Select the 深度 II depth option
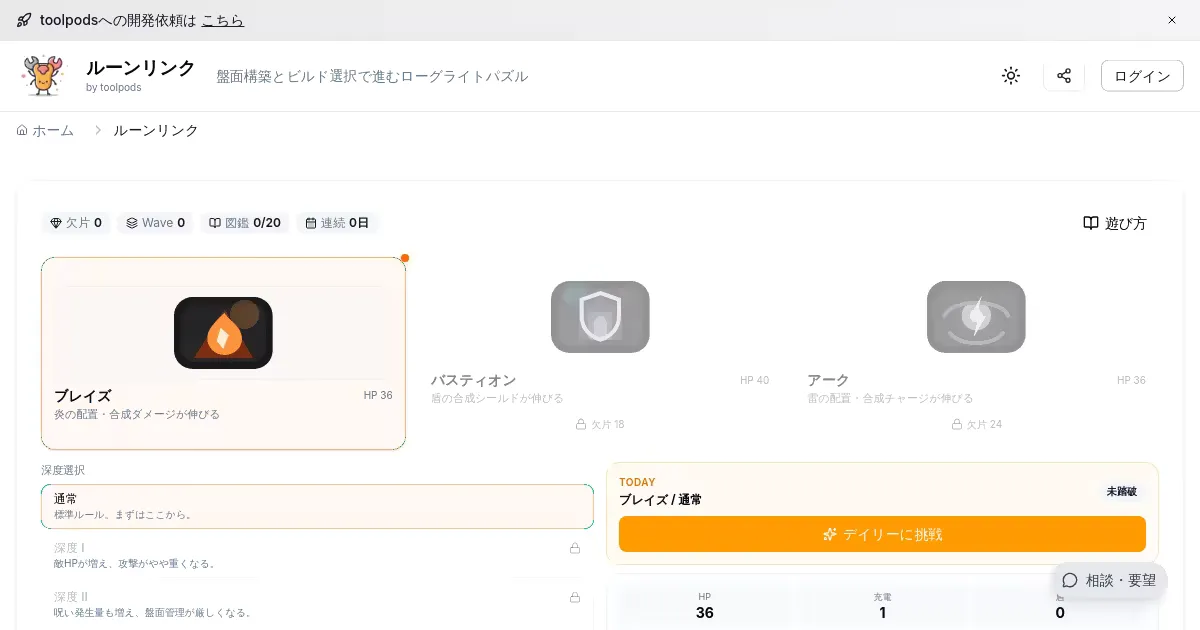 (x=317, y=604)
